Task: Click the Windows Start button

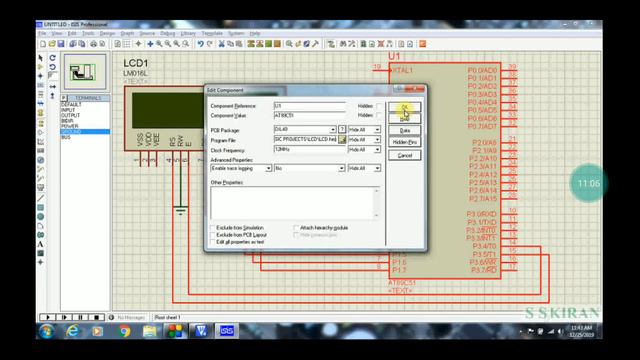Action: point(47,331)
